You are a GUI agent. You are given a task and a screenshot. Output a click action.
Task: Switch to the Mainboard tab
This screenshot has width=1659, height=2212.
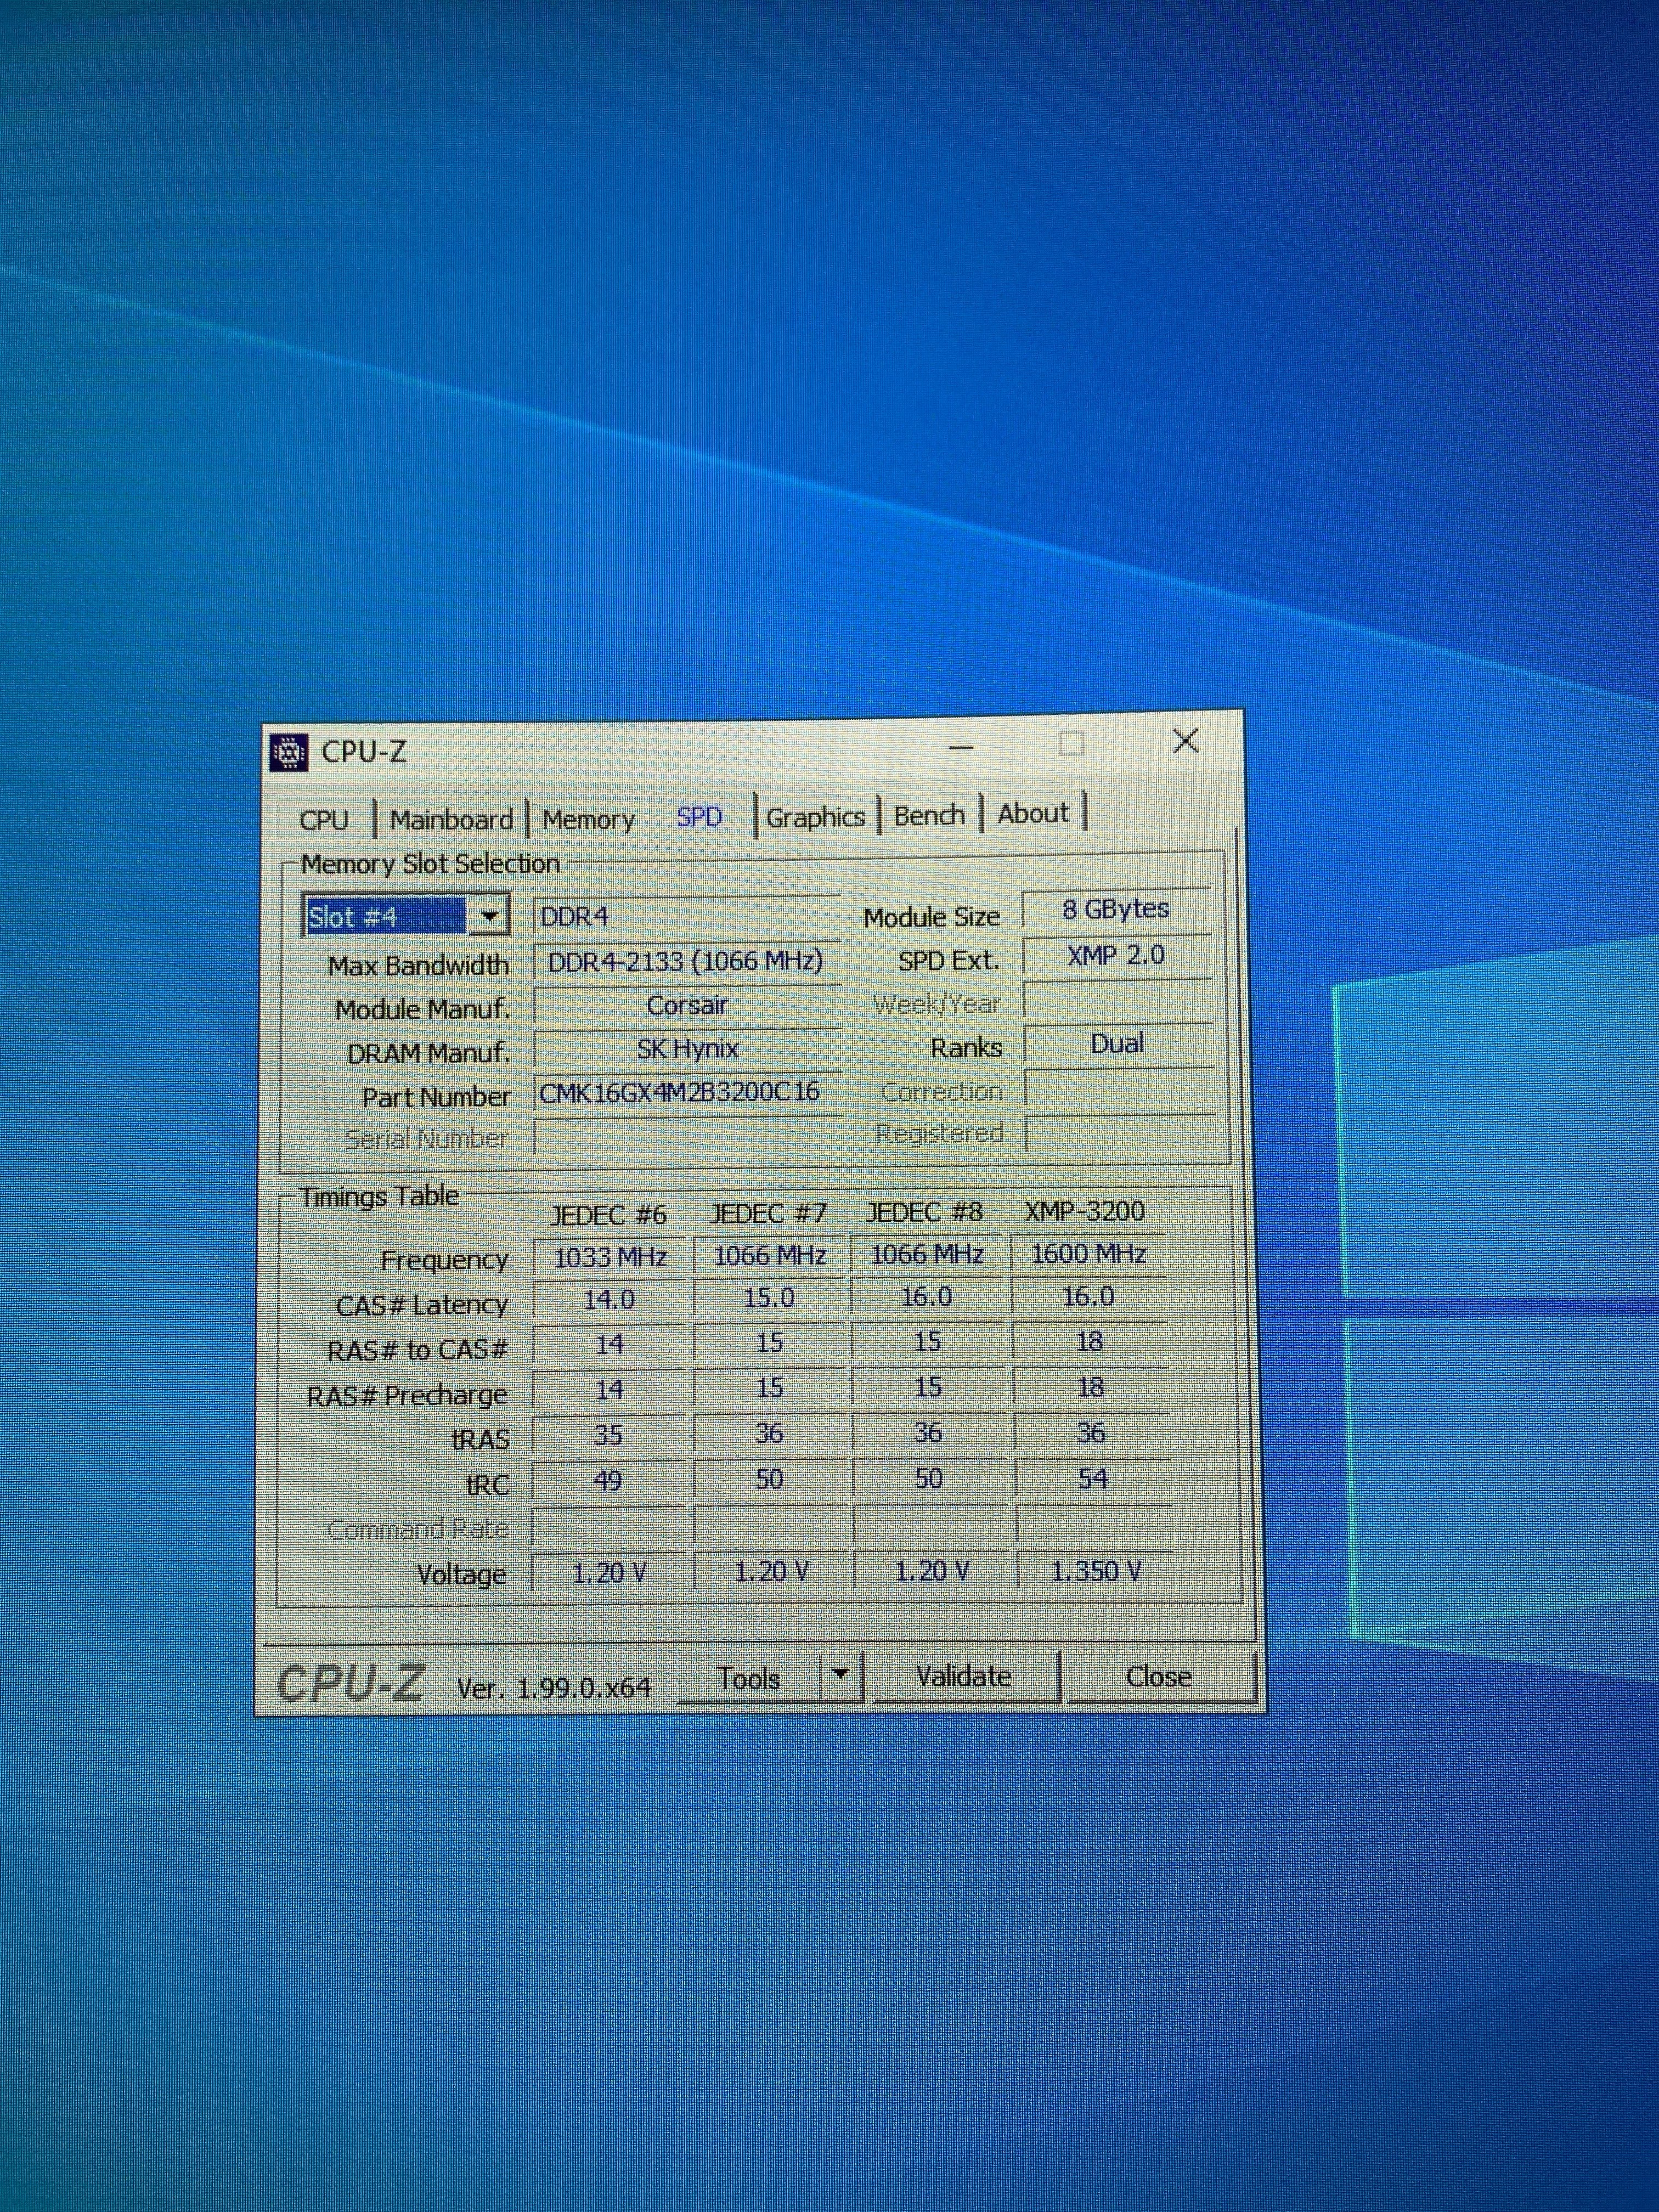tap(451, 820)
